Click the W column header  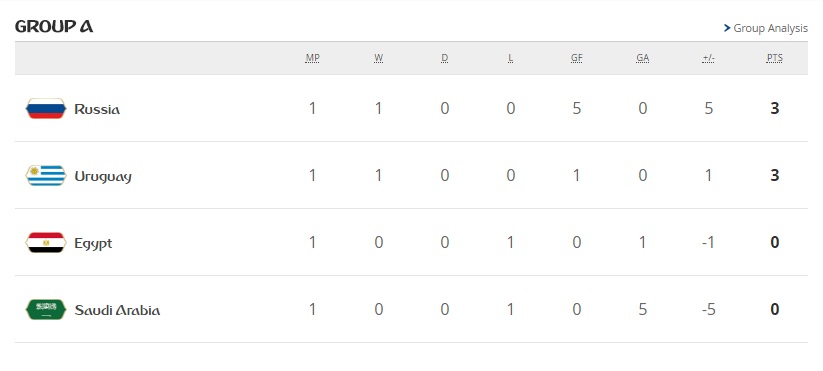point(378,58)
